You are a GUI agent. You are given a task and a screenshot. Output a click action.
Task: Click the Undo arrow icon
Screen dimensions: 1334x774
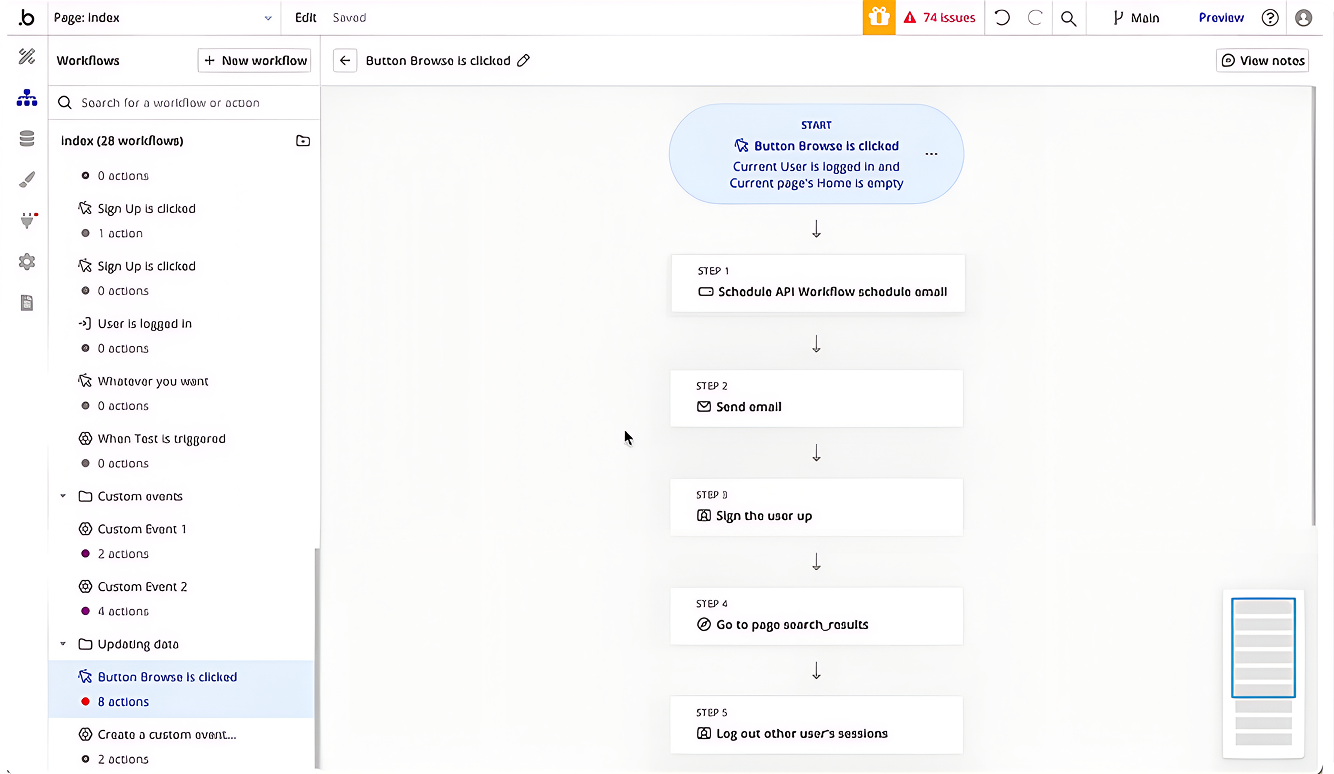pos(1002,17)
